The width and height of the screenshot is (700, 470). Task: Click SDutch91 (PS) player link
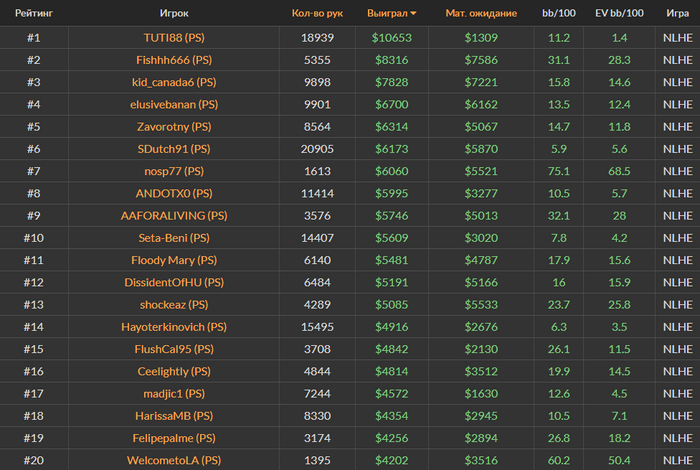[x=174, y=149]
